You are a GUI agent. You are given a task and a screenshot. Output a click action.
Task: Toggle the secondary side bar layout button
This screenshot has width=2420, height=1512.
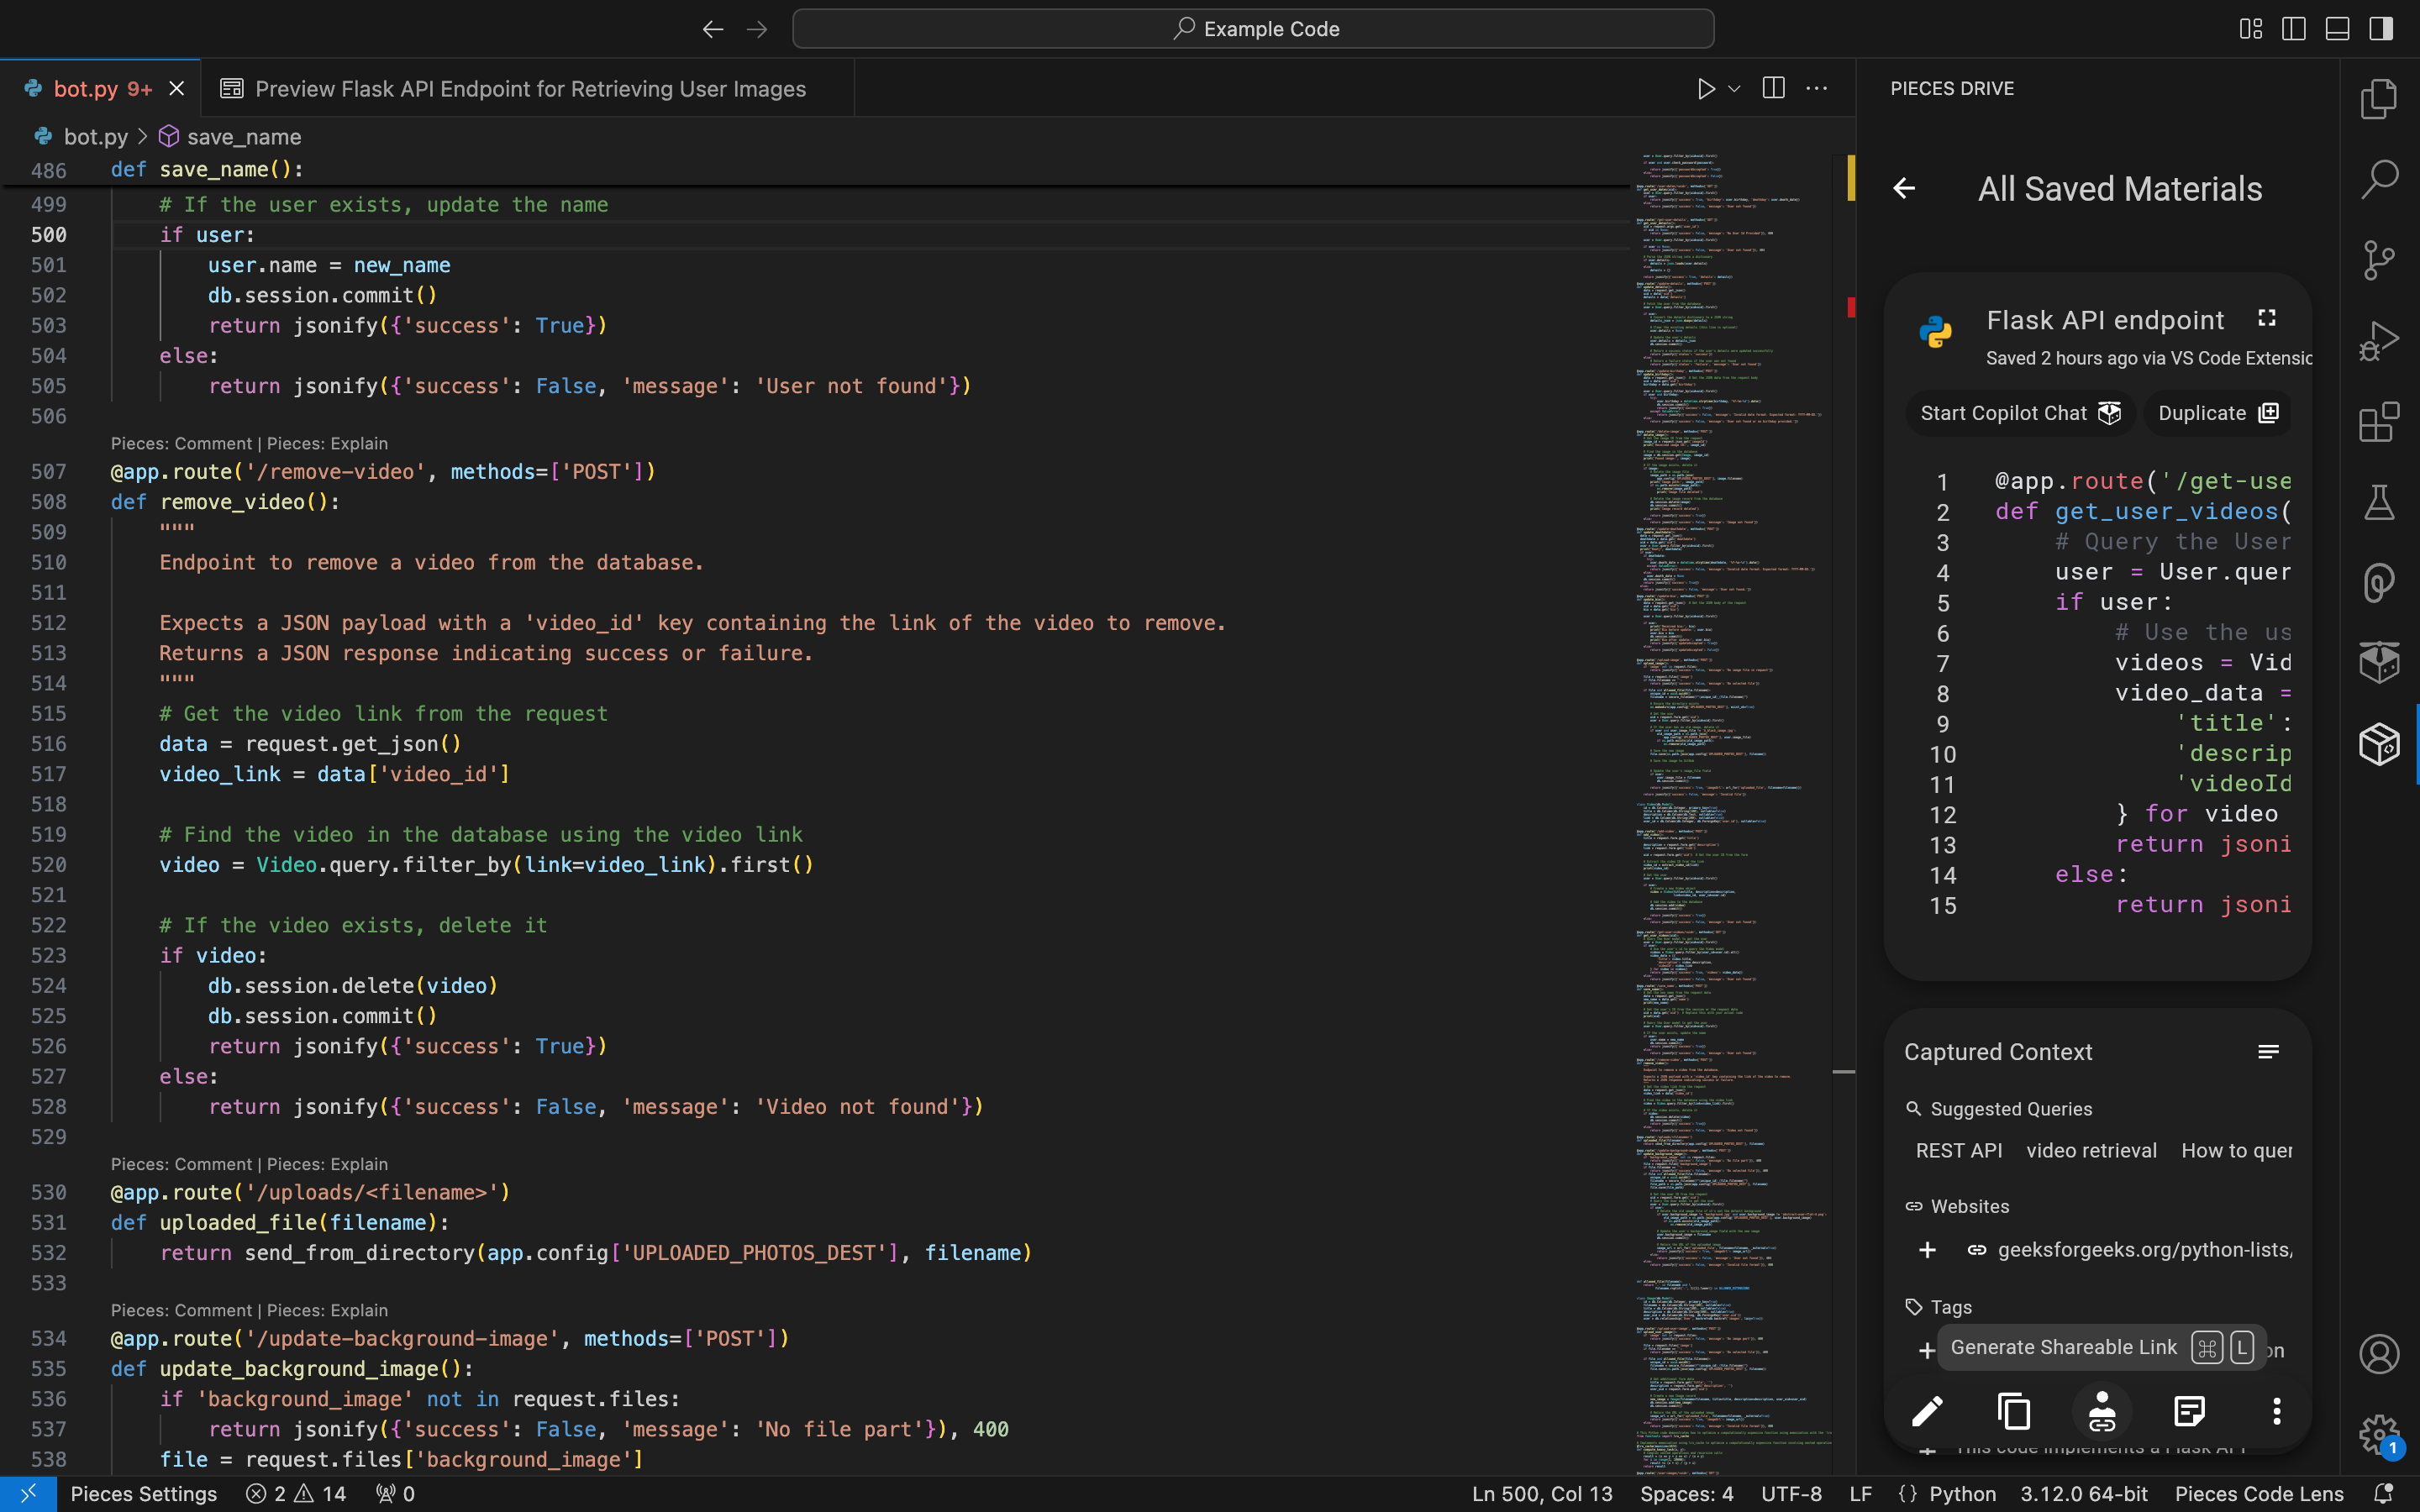pos(2381,29)
